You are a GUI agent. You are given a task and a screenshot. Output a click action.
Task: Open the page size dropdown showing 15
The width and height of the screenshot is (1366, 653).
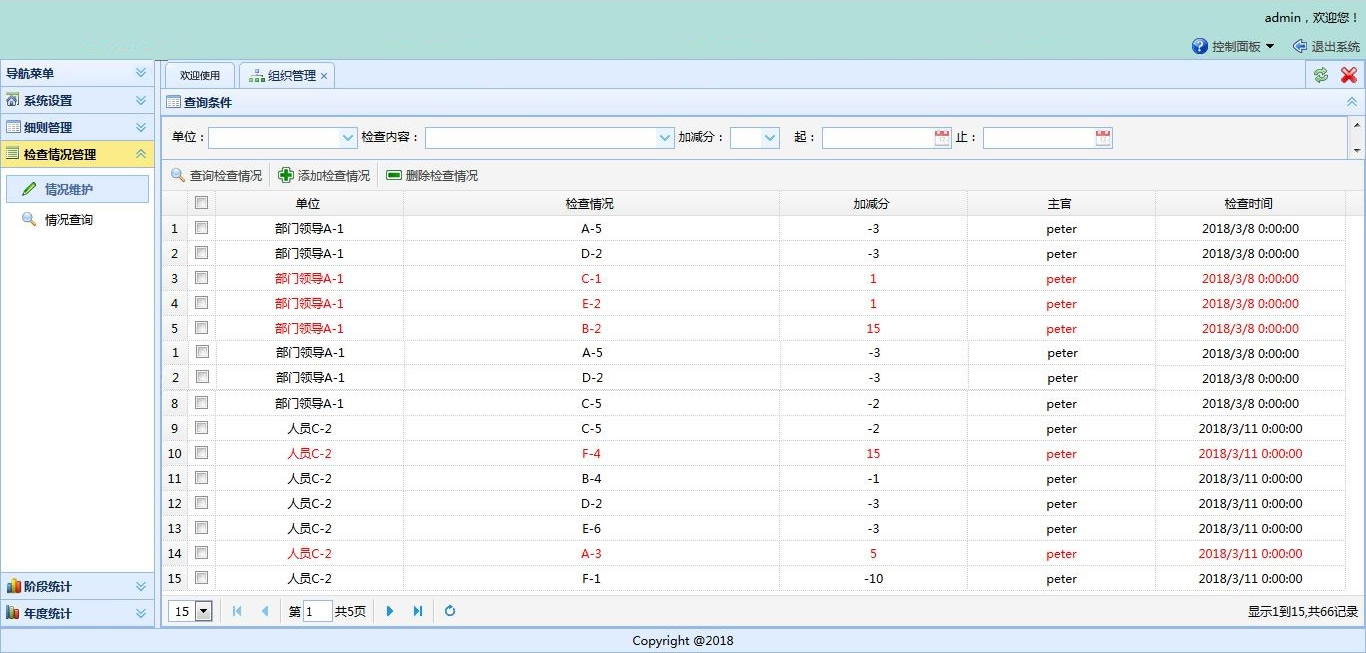tap(204, 611)
